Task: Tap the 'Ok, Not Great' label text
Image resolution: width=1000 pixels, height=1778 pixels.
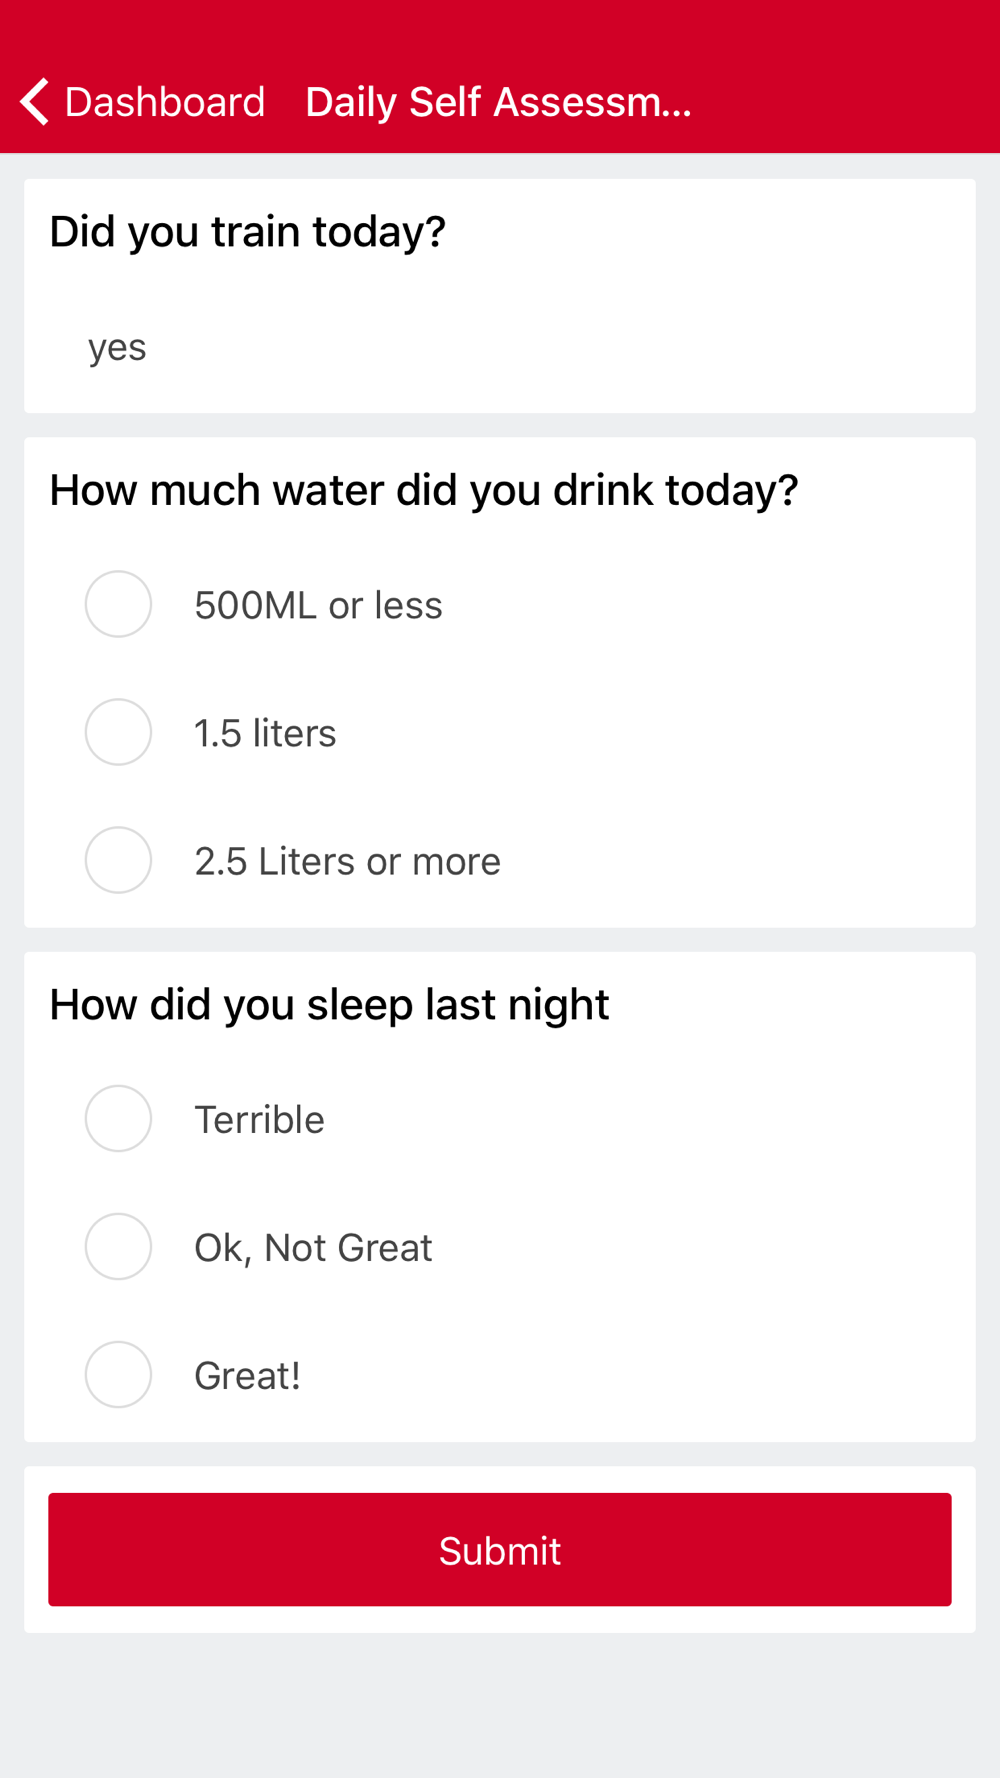Action: tap(313, 1248)
